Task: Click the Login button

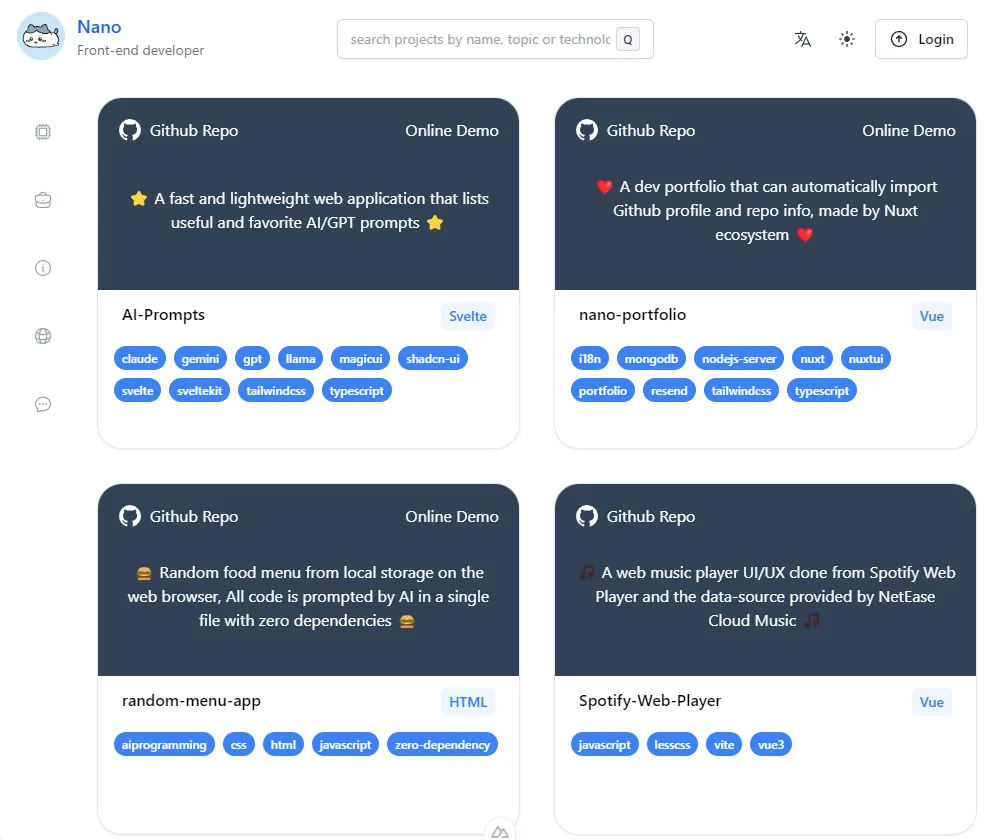Action: click(920, 39)
